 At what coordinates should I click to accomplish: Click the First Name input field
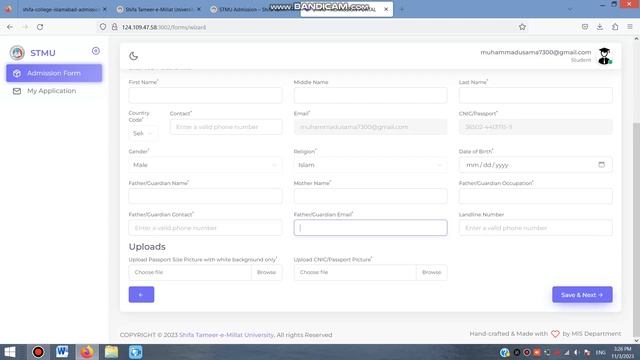pos(205,95)
